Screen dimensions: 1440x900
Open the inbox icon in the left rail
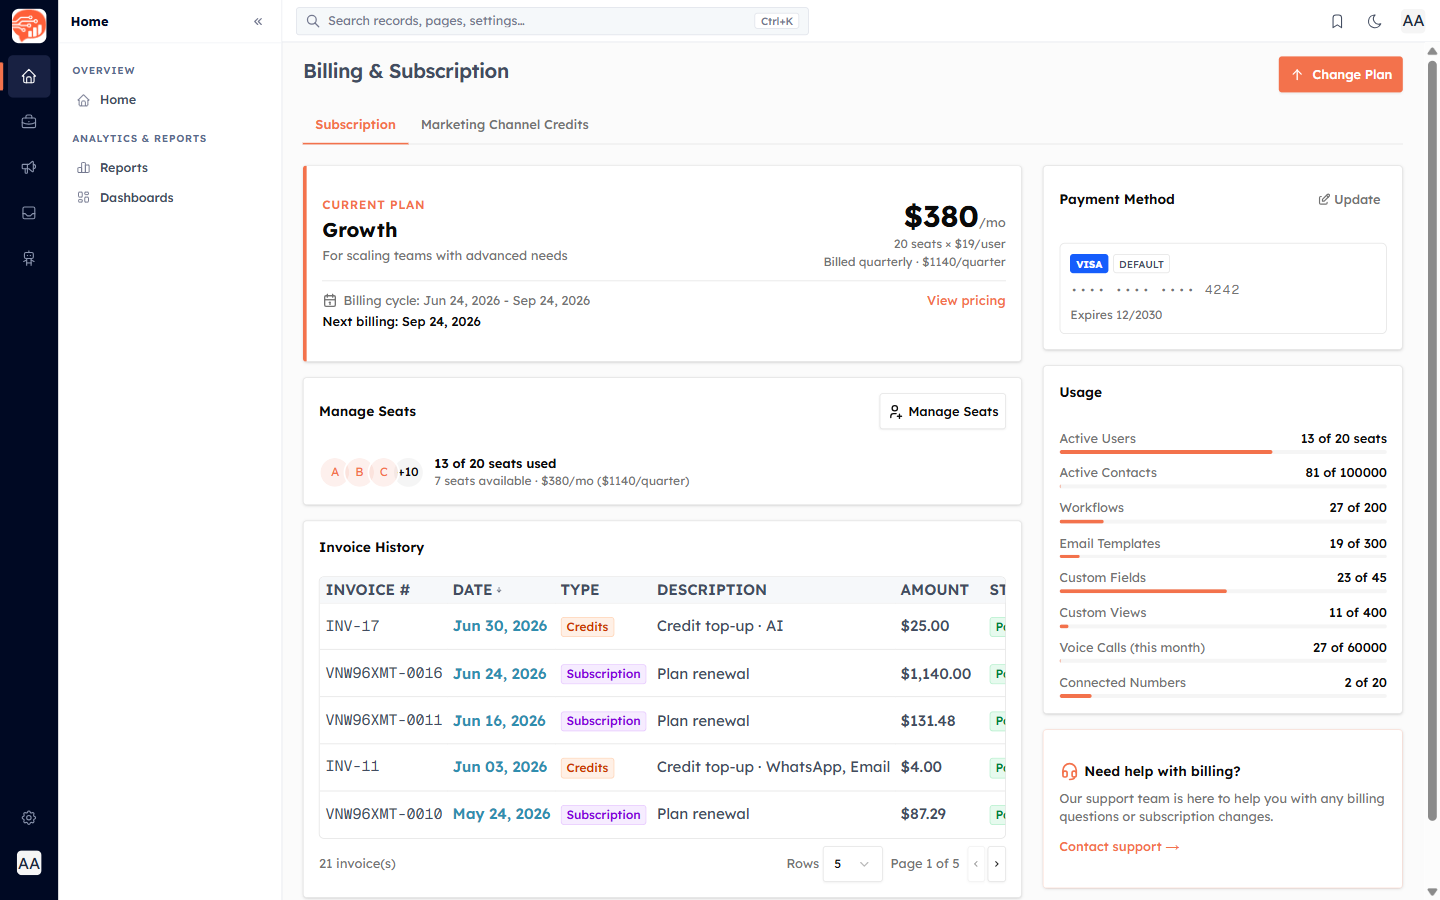click(29, 213)
